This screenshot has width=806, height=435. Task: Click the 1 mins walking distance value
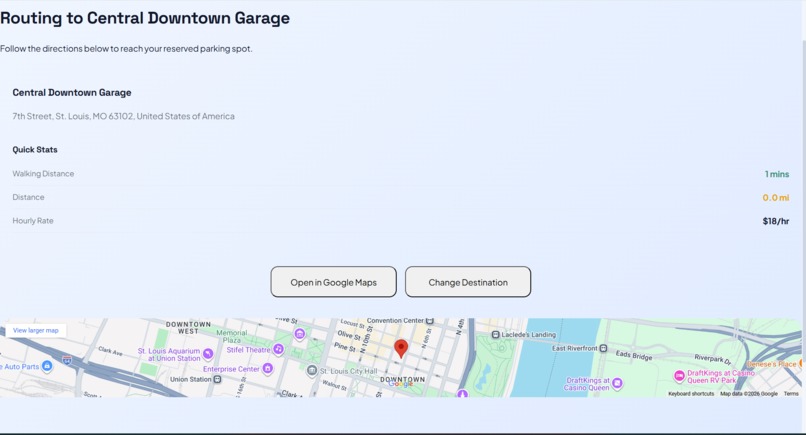coord(777,174)
